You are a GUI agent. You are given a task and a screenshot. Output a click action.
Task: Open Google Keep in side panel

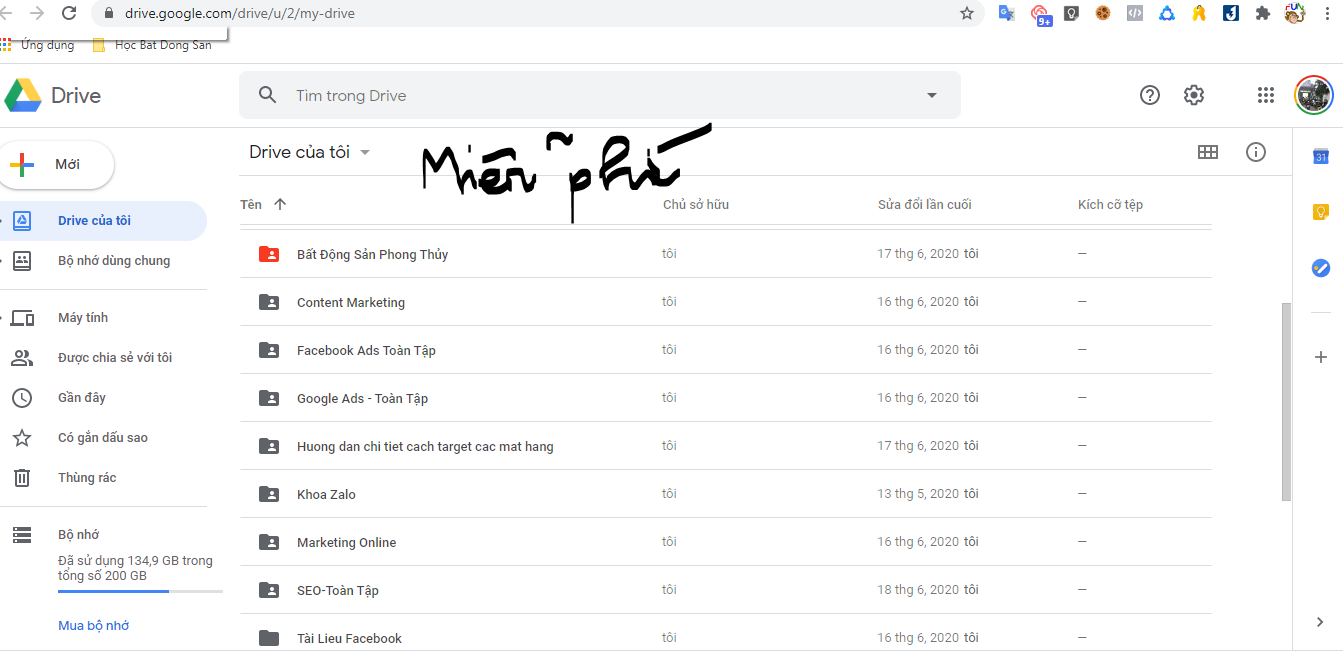pyautogui.click(x=1320, y=212)
